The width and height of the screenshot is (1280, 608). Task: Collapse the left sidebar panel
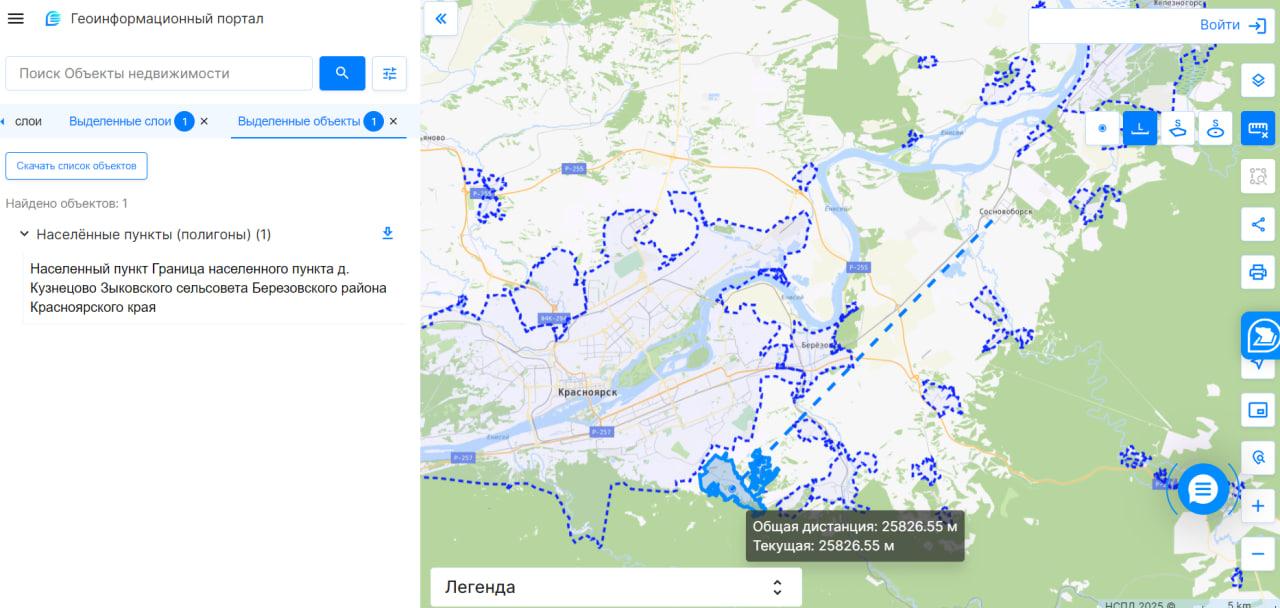[440, 19]
